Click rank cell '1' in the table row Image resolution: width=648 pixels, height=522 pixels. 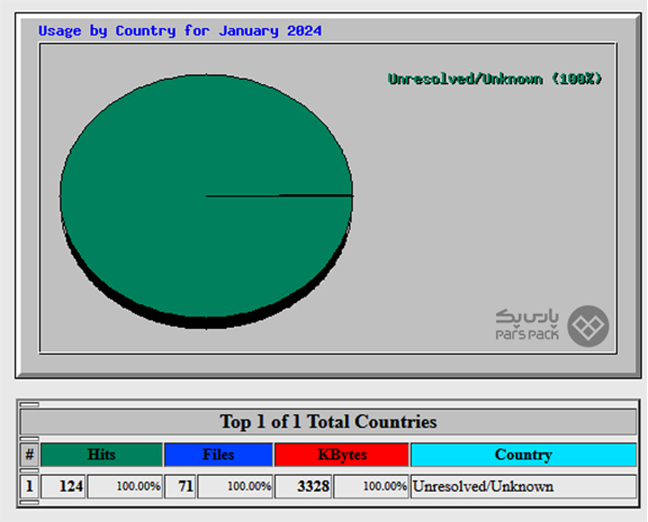point(29,486)
